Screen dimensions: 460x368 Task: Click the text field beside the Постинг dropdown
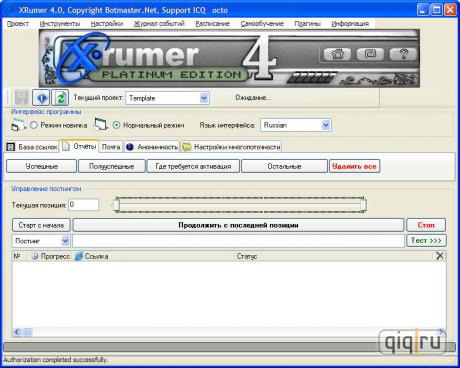(x=238, y=241)
